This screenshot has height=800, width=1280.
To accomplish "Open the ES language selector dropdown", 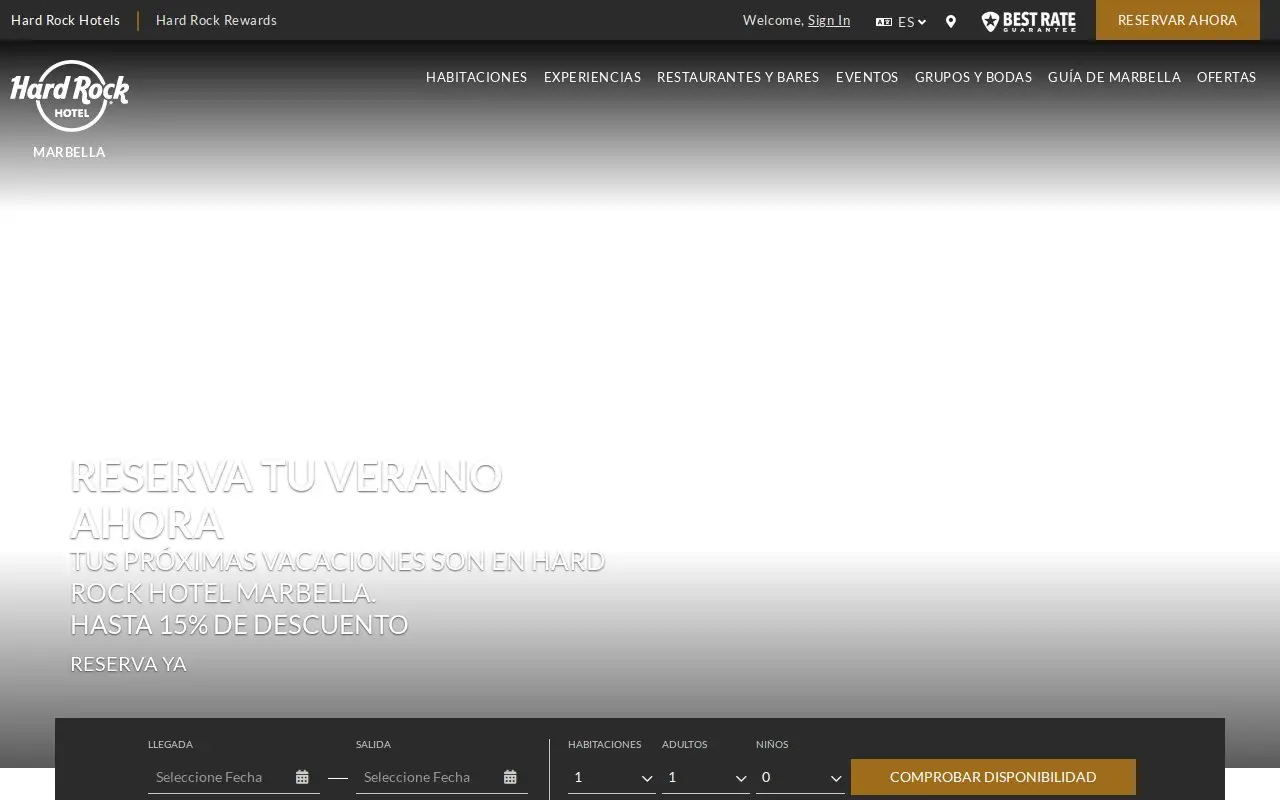I will point(901,21).
